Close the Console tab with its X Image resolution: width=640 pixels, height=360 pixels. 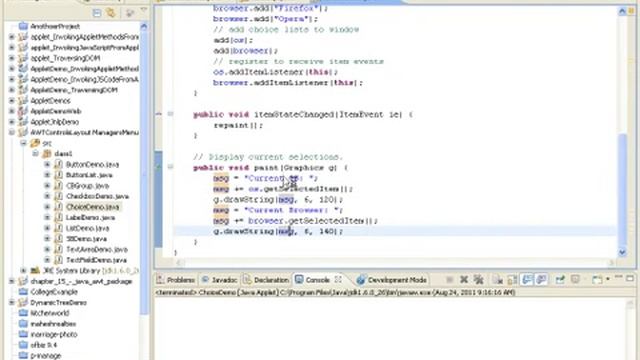point(338,280)
